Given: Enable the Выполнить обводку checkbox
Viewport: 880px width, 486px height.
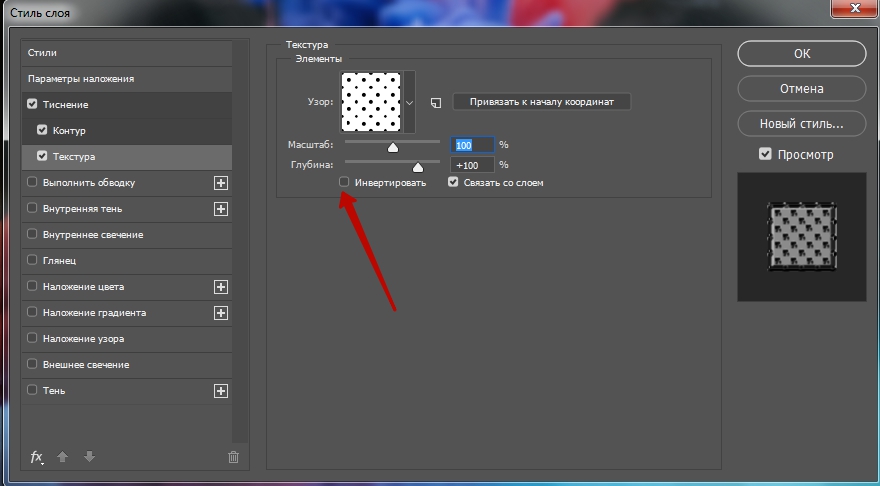Looking at the screenshot, I should point(32,181).
